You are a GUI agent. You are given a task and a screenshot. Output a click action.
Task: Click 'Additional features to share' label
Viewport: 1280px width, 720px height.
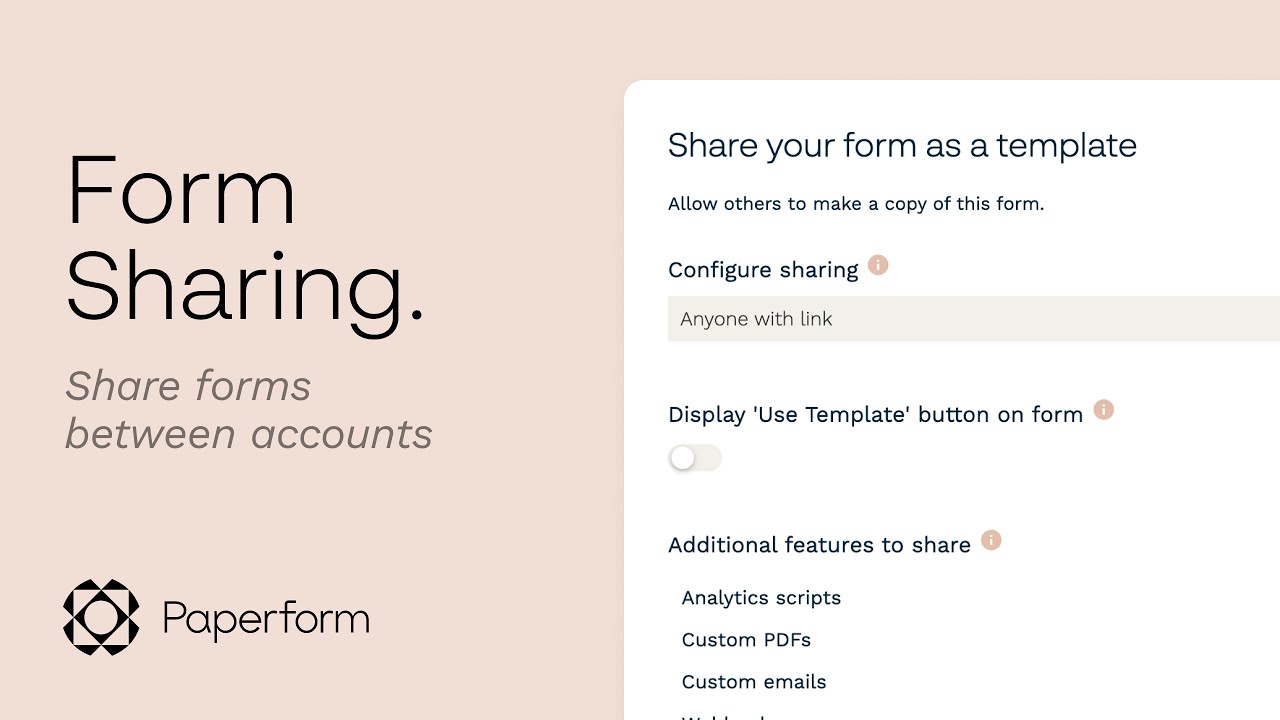coord(819,545)
